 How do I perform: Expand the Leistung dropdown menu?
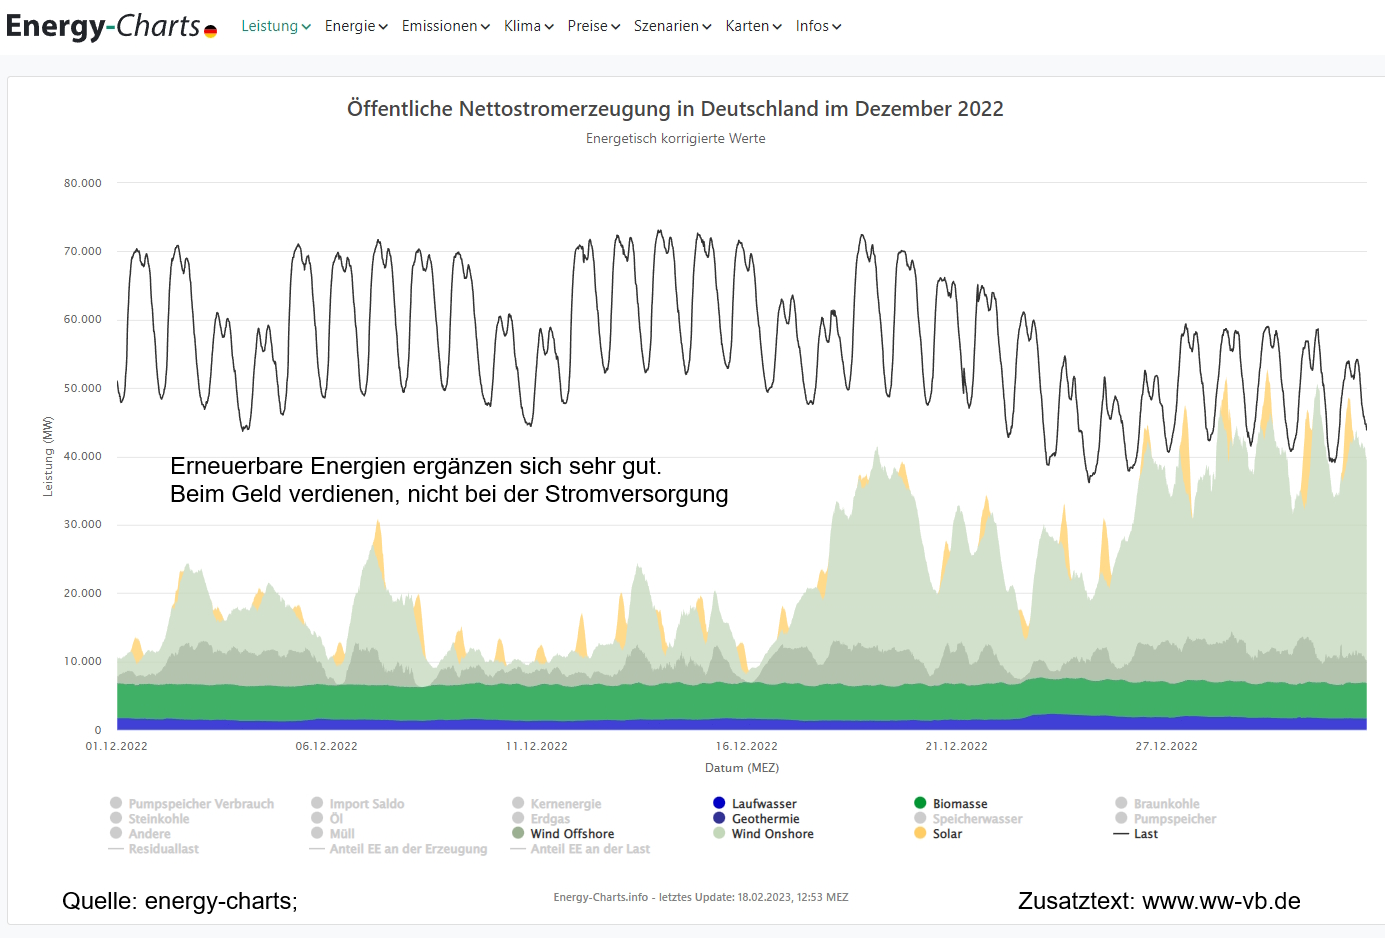pos(276,26)
